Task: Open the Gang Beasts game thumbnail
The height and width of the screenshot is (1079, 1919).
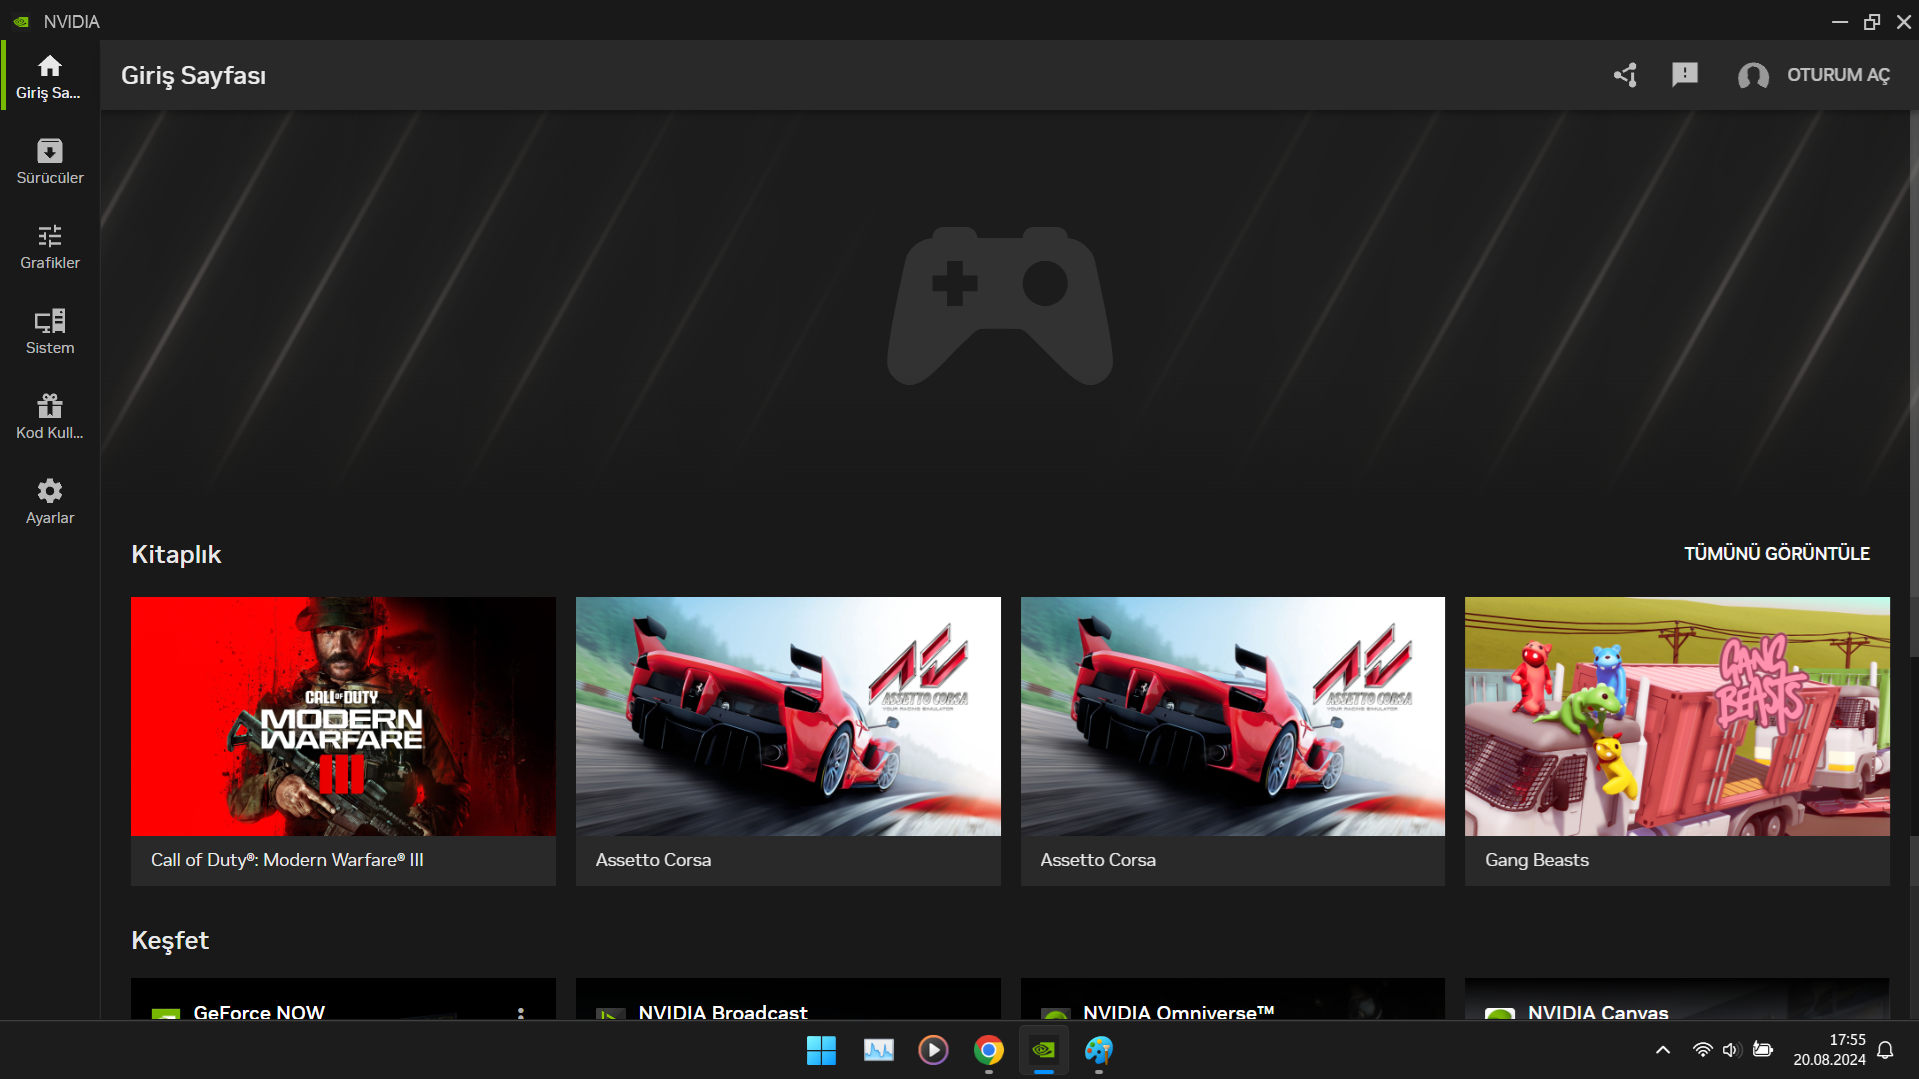Action: pos(1677,716)
